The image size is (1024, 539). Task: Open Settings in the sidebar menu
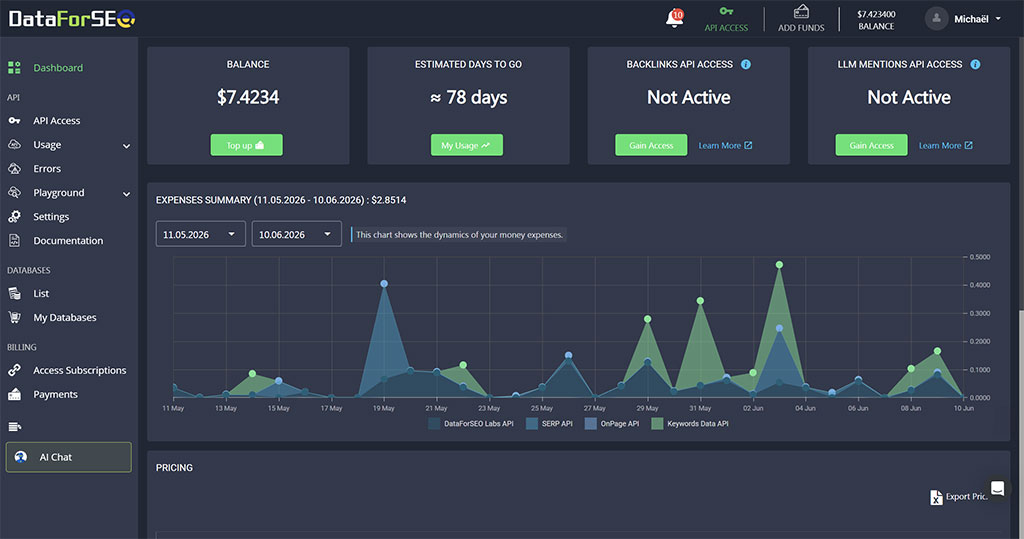point(51,216)
